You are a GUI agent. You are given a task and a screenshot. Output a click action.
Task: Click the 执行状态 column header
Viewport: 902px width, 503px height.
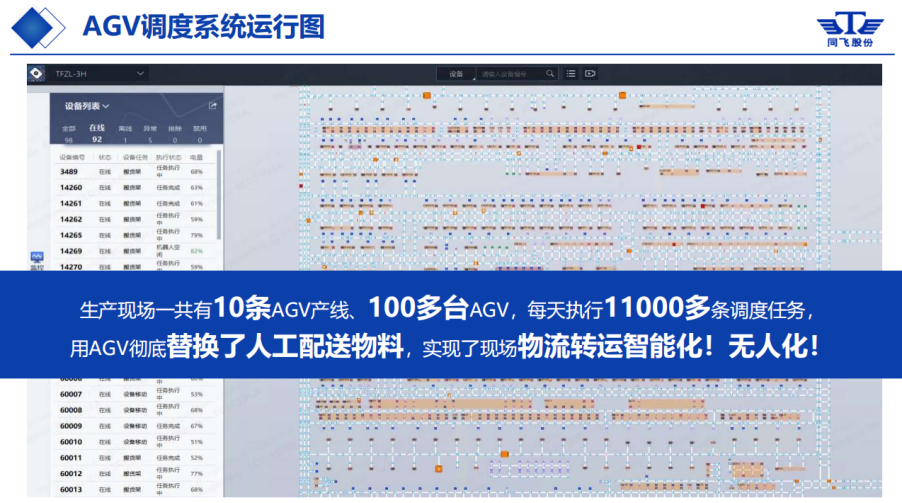[168, 157]
